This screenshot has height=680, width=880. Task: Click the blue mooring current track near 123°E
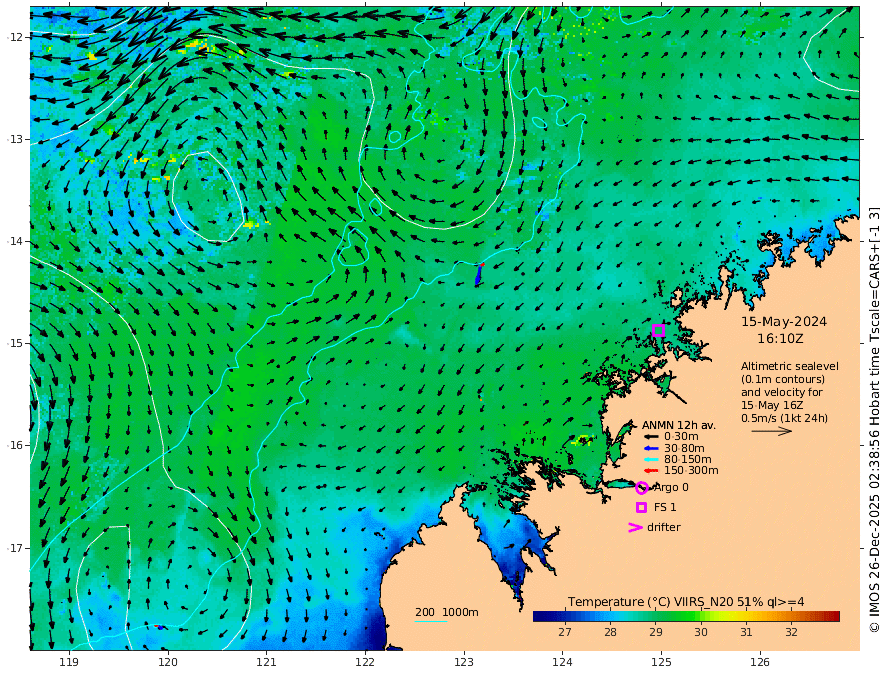pos(479,274)
